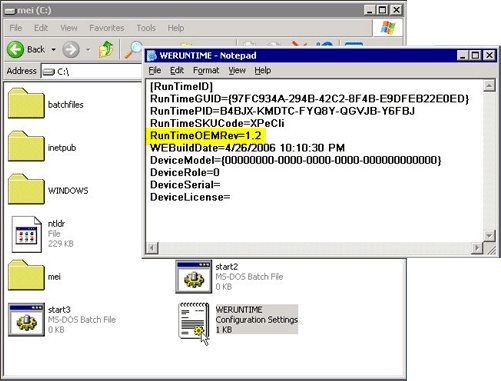
Task: Click the Notepad title bar icon
Action: click(152, 55)
